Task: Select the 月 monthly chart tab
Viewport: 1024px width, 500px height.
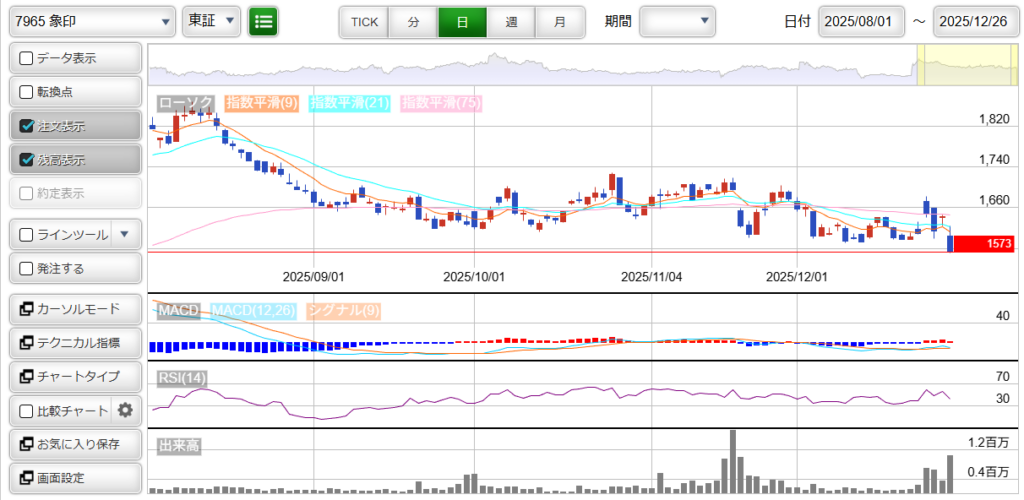Action: pyautogui.click(x=559, y=22)
